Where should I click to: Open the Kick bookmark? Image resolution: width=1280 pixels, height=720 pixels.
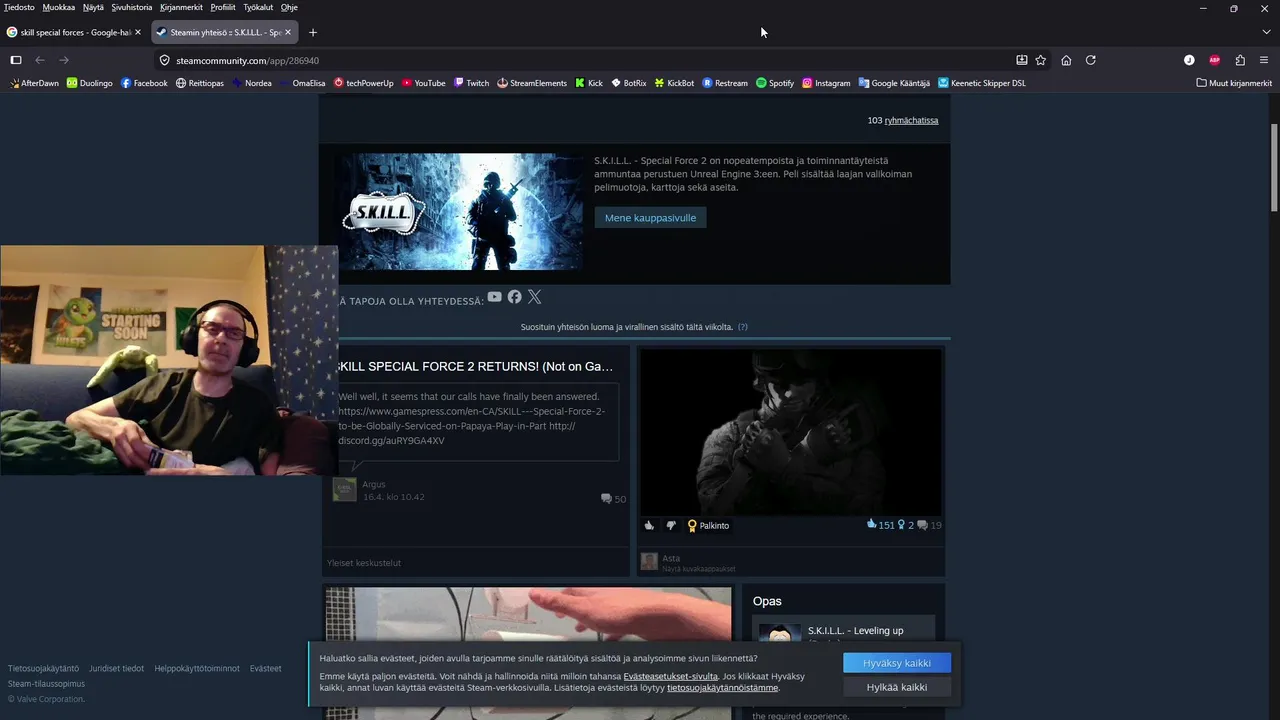tap(589, 83)
